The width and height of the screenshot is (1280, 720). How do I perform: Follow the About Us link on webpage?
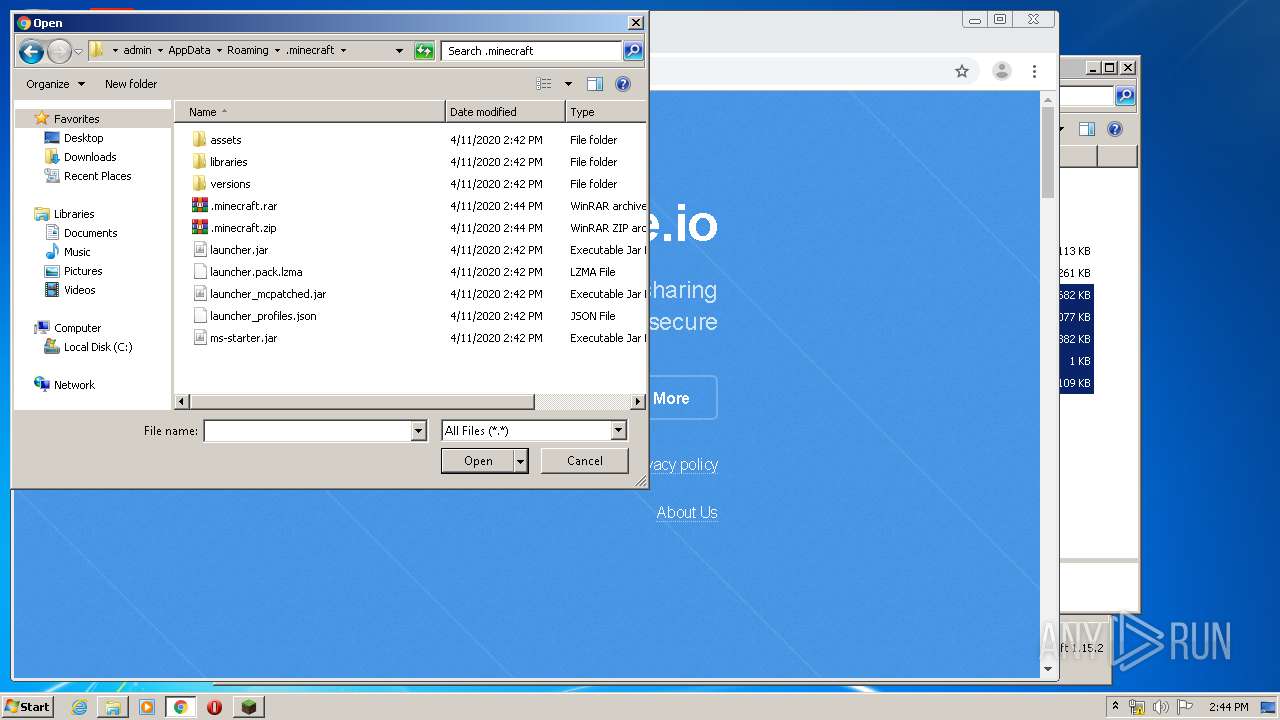[x=687, y=512]
